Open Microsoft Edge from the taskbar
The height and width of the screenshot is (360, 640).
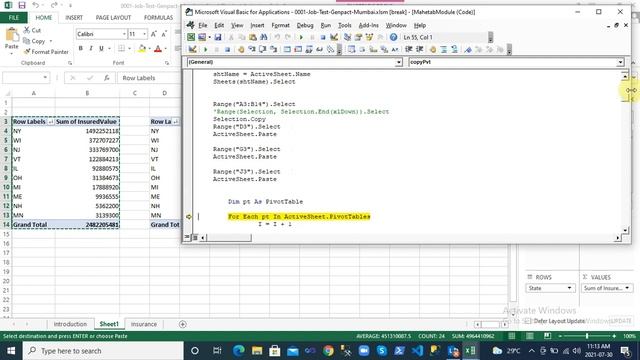pyautogui.click(x=239, y=351)
